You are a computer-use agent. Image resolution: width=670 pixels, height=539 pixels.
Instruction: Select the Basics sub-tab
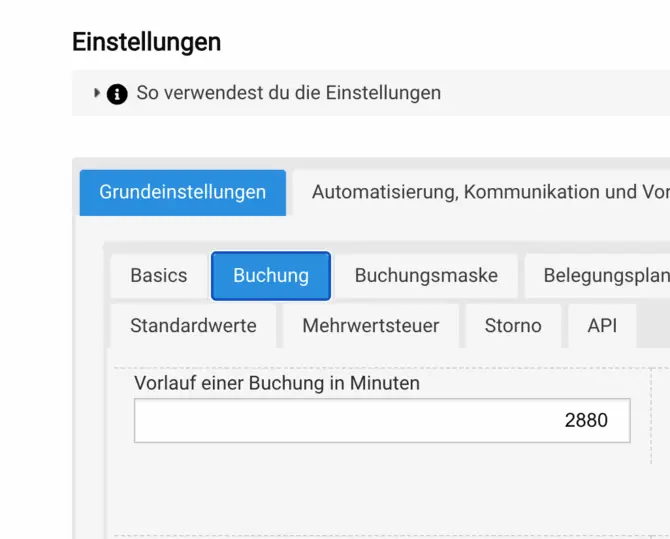click(x=159, y=276)
